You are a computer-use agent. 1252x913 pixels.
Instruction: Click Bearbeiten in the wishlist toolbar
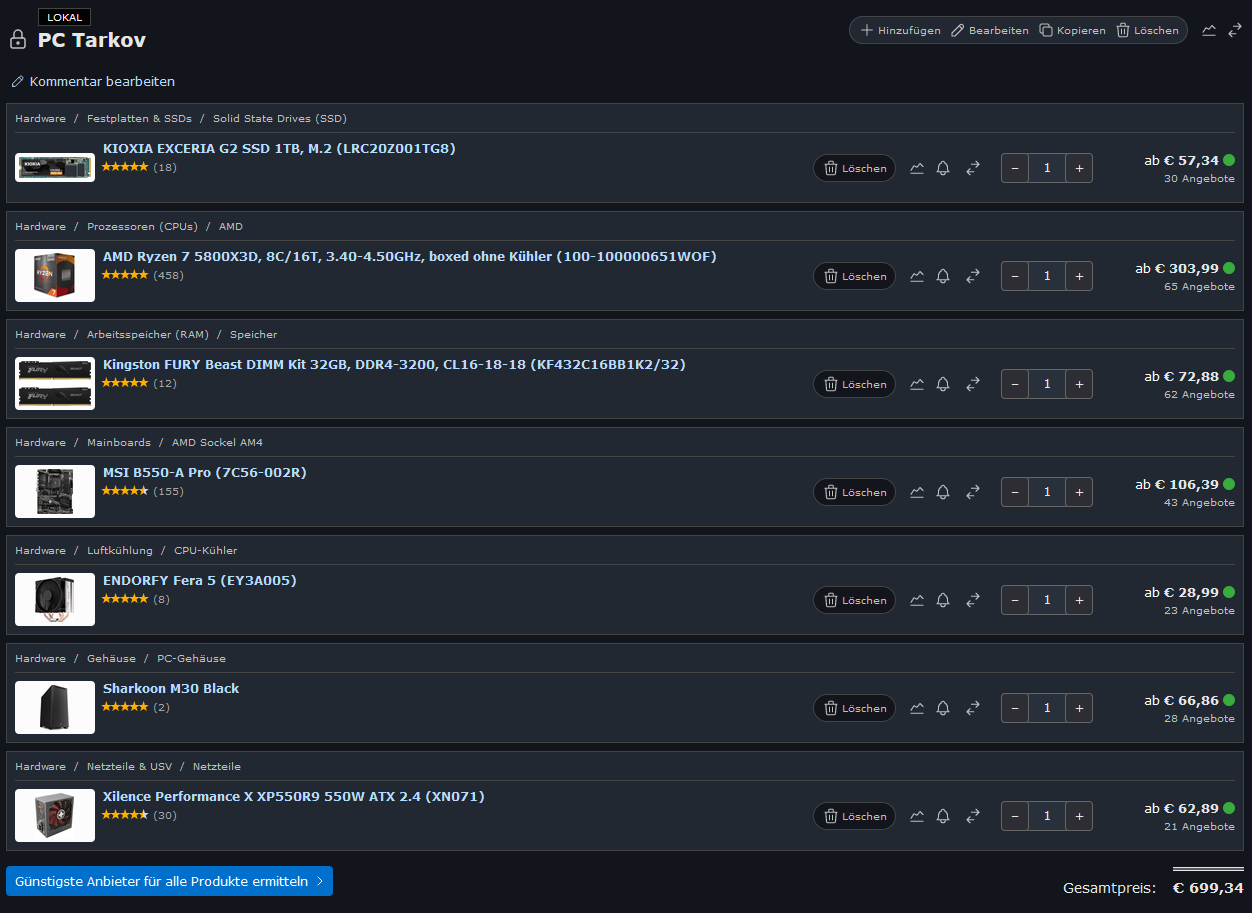[x=989, y=30]
